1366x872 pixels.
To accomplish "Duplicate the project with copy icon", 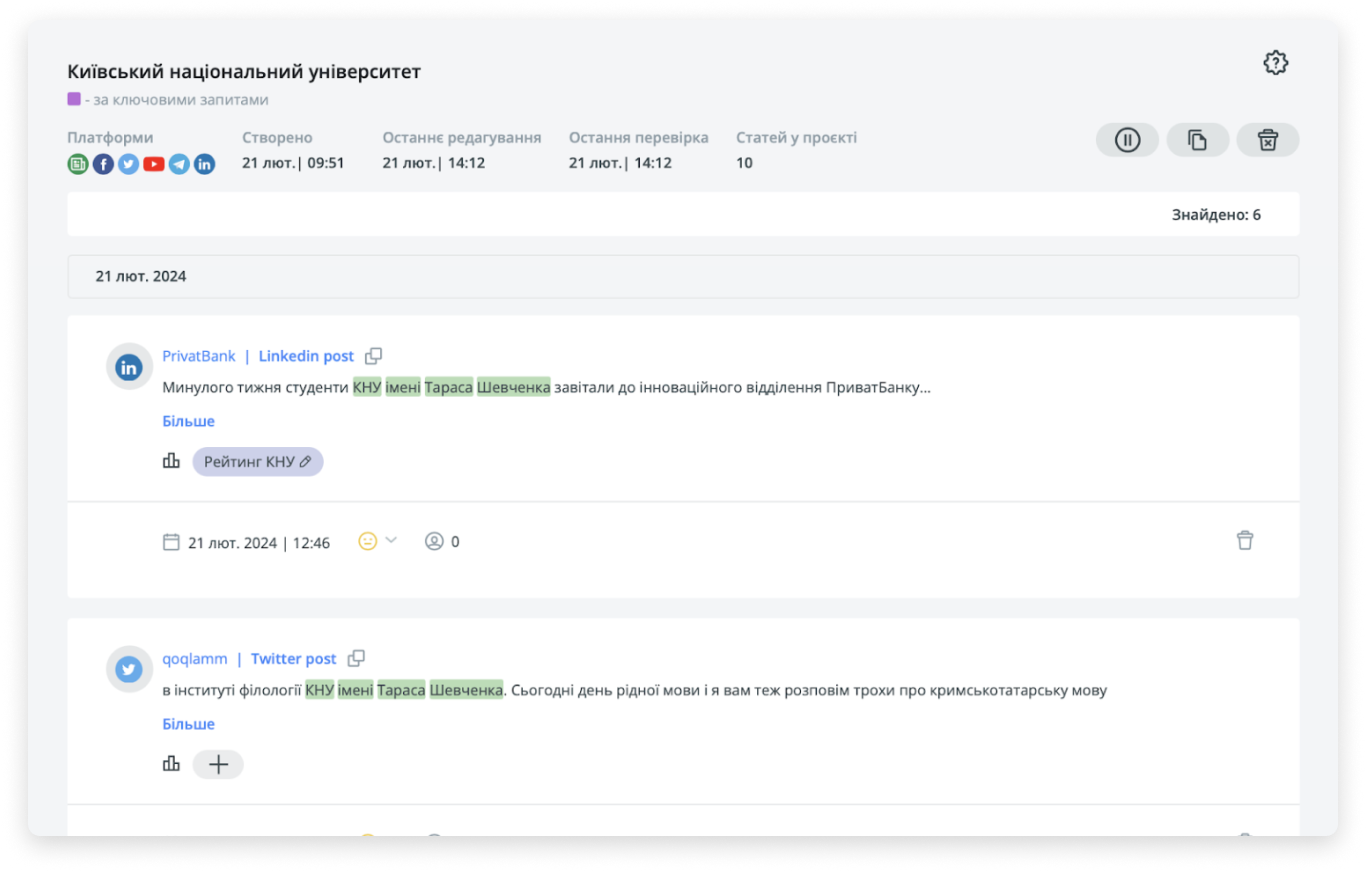I will tap(1197, 140).
